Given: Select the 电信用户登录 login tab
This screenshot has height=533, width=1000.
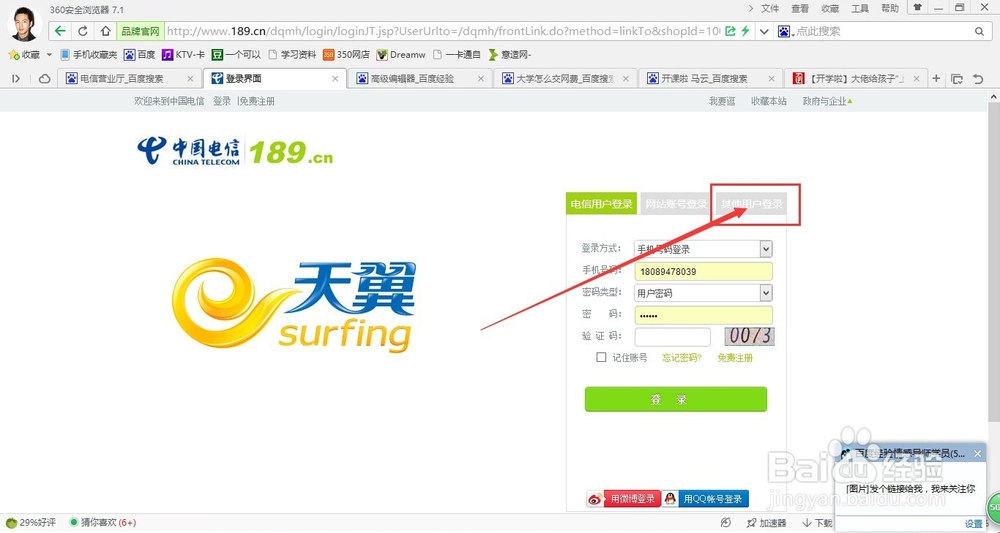Looking at the screenshot, I should tap(601, 204).
